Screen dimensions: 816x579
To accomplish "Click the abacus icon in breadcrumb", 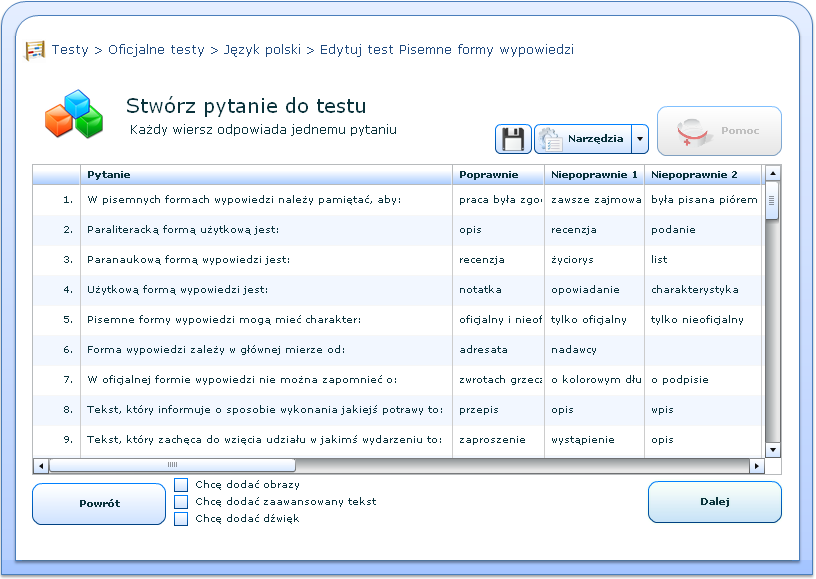I will [35, 50].
